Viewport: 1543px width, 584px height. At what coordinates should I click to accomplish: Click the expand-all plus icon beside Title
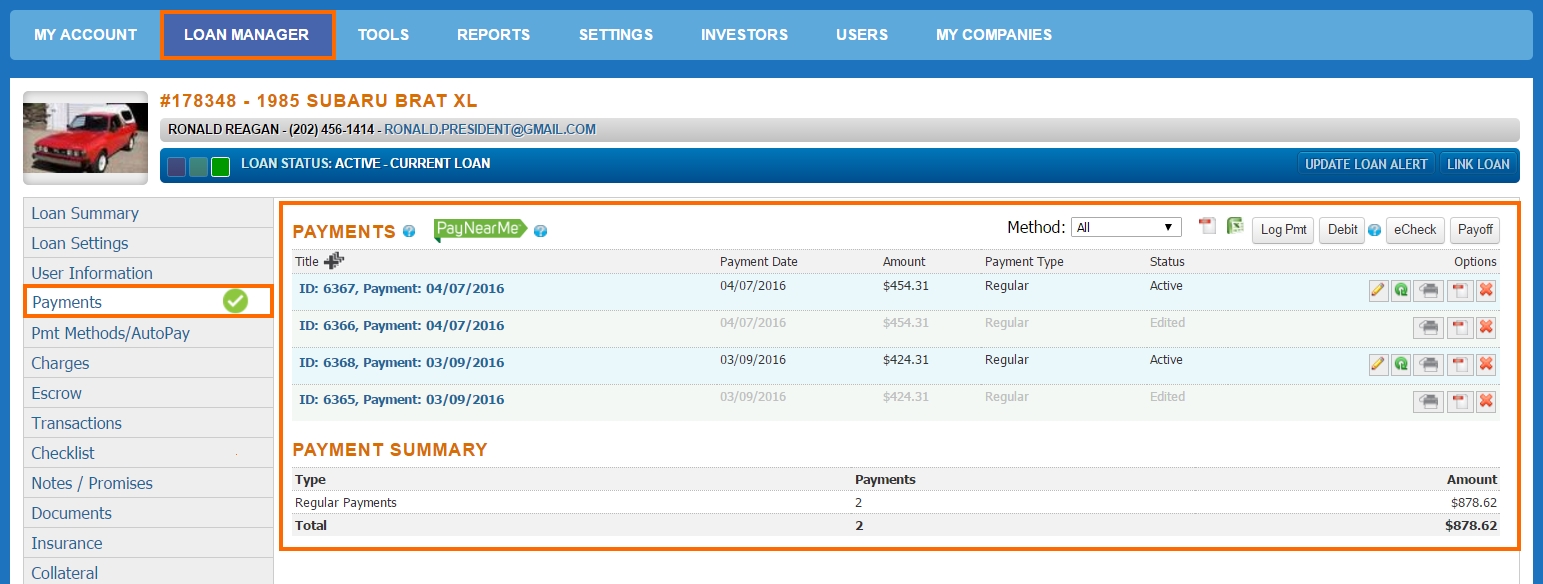(334, 261)
